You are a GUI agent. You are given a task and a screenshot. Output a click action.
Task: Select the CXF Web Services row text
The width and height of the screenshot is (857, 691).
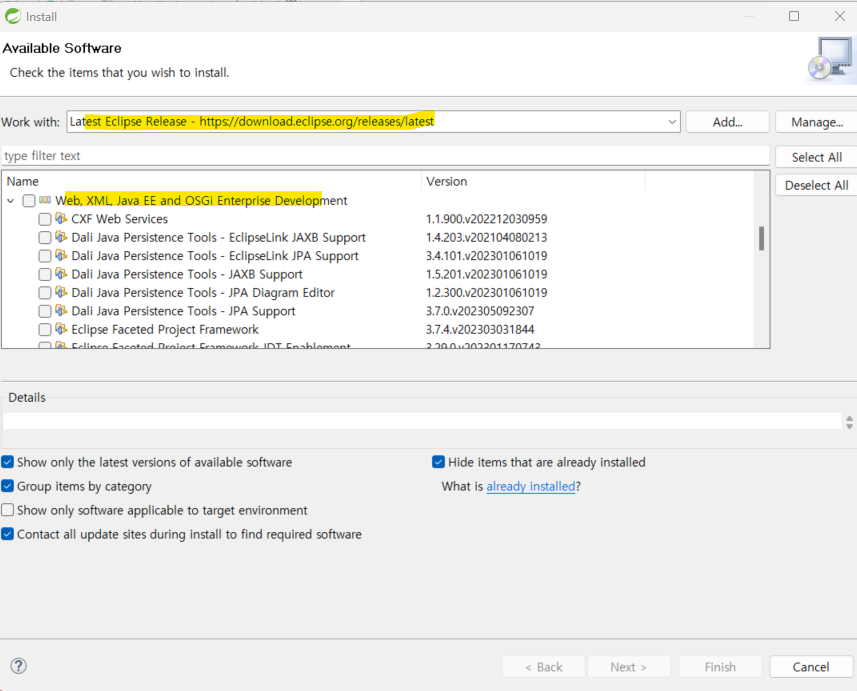tap(120, 219)
